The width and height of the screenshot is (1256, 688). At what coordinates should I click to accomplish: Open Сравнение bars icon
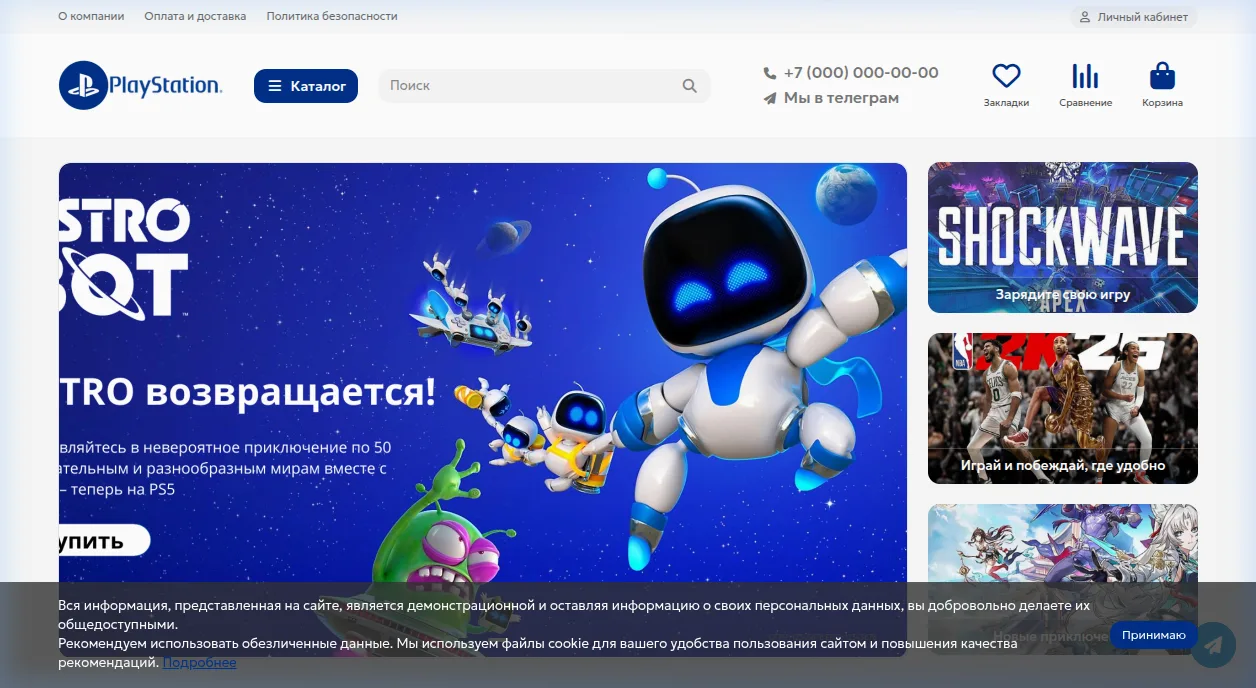point(1085,76)
